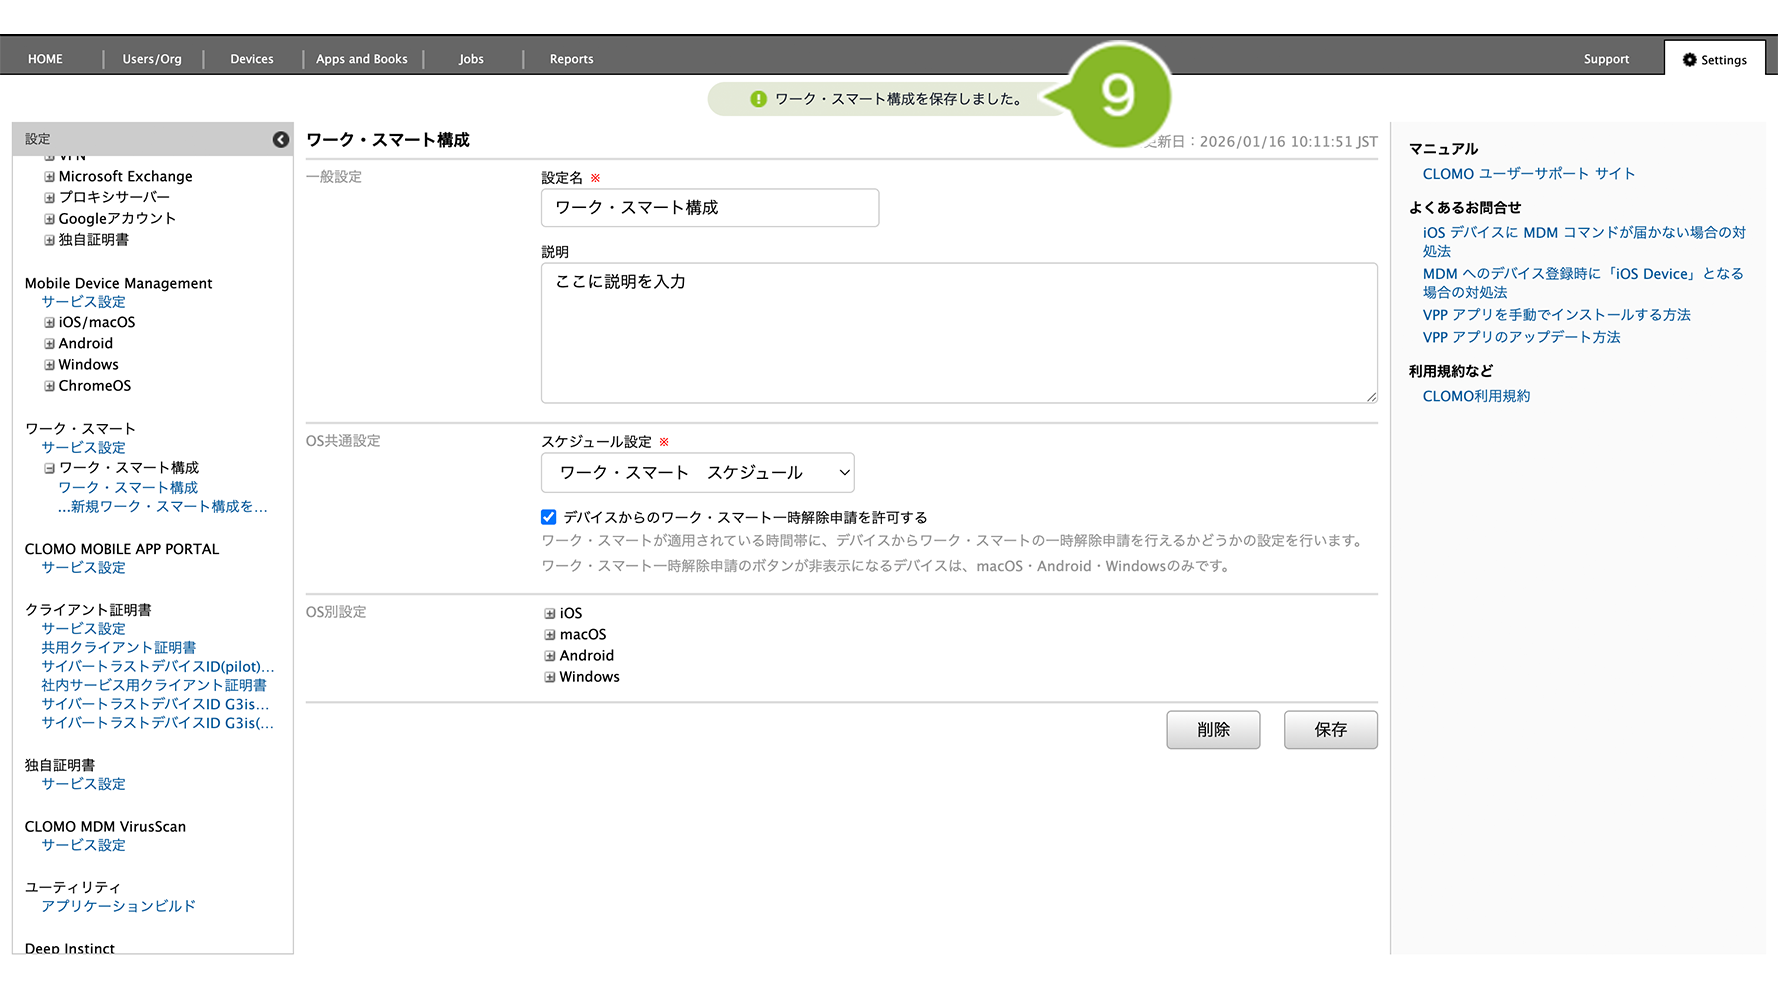
Task: Expand the ChromeOS plus icon in sidebar
Action: (x=49, y=386)
